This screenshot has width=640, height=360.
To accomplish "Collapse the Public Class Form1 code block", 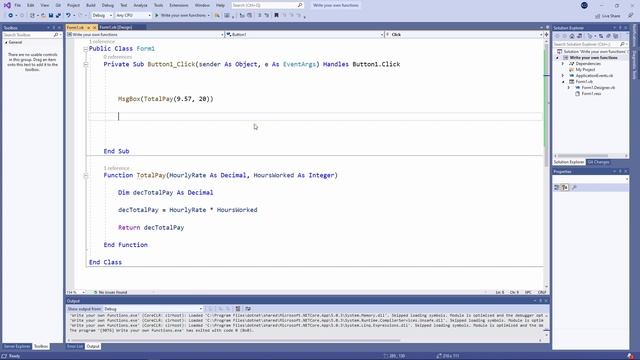I will 86,49.
